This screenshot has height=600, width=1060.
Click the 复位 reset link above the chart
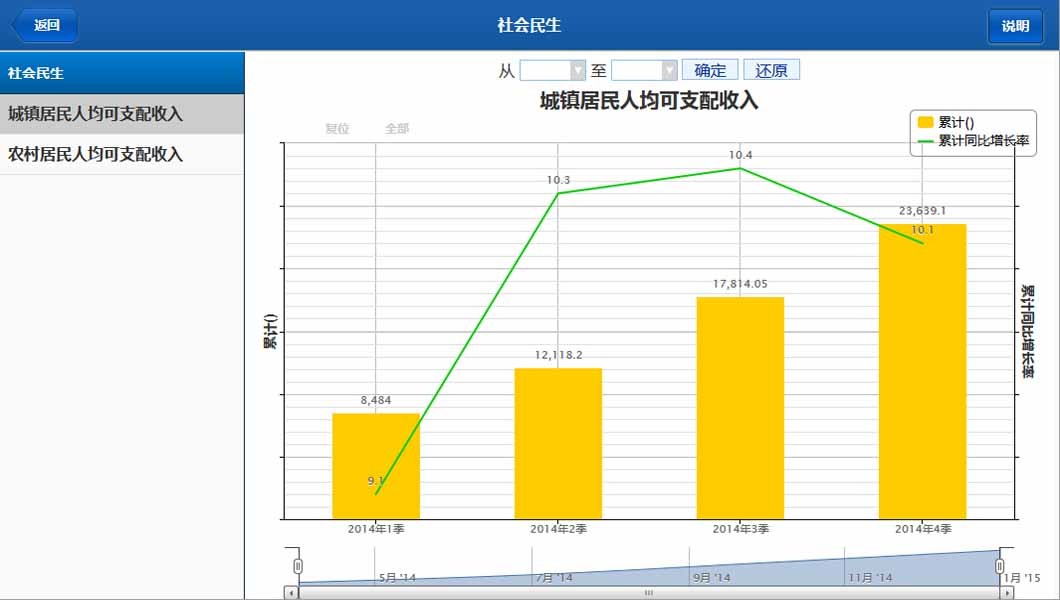coord(341,128)
